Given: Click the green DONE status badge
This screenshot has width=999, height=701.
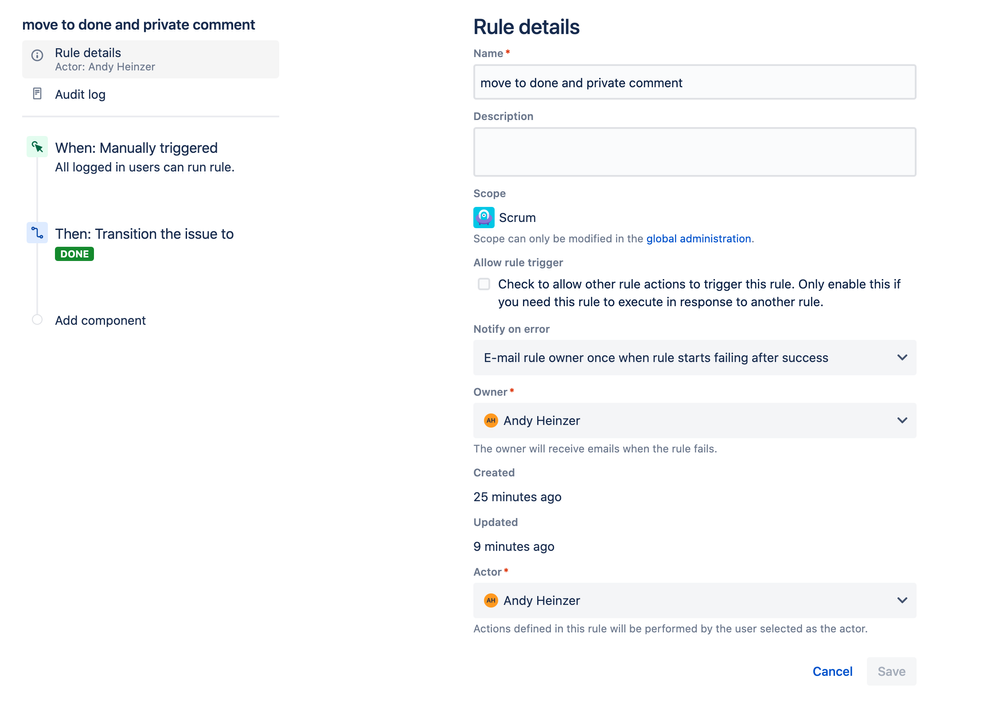Looking at the screenshot, I should click(75, 254).
